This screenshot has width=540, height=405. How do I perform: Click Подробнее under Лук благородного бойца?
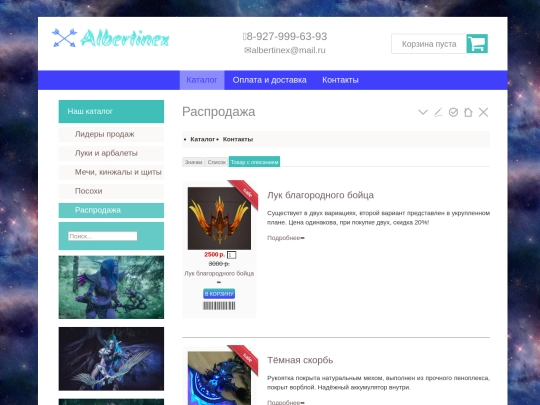pos(285,238)
